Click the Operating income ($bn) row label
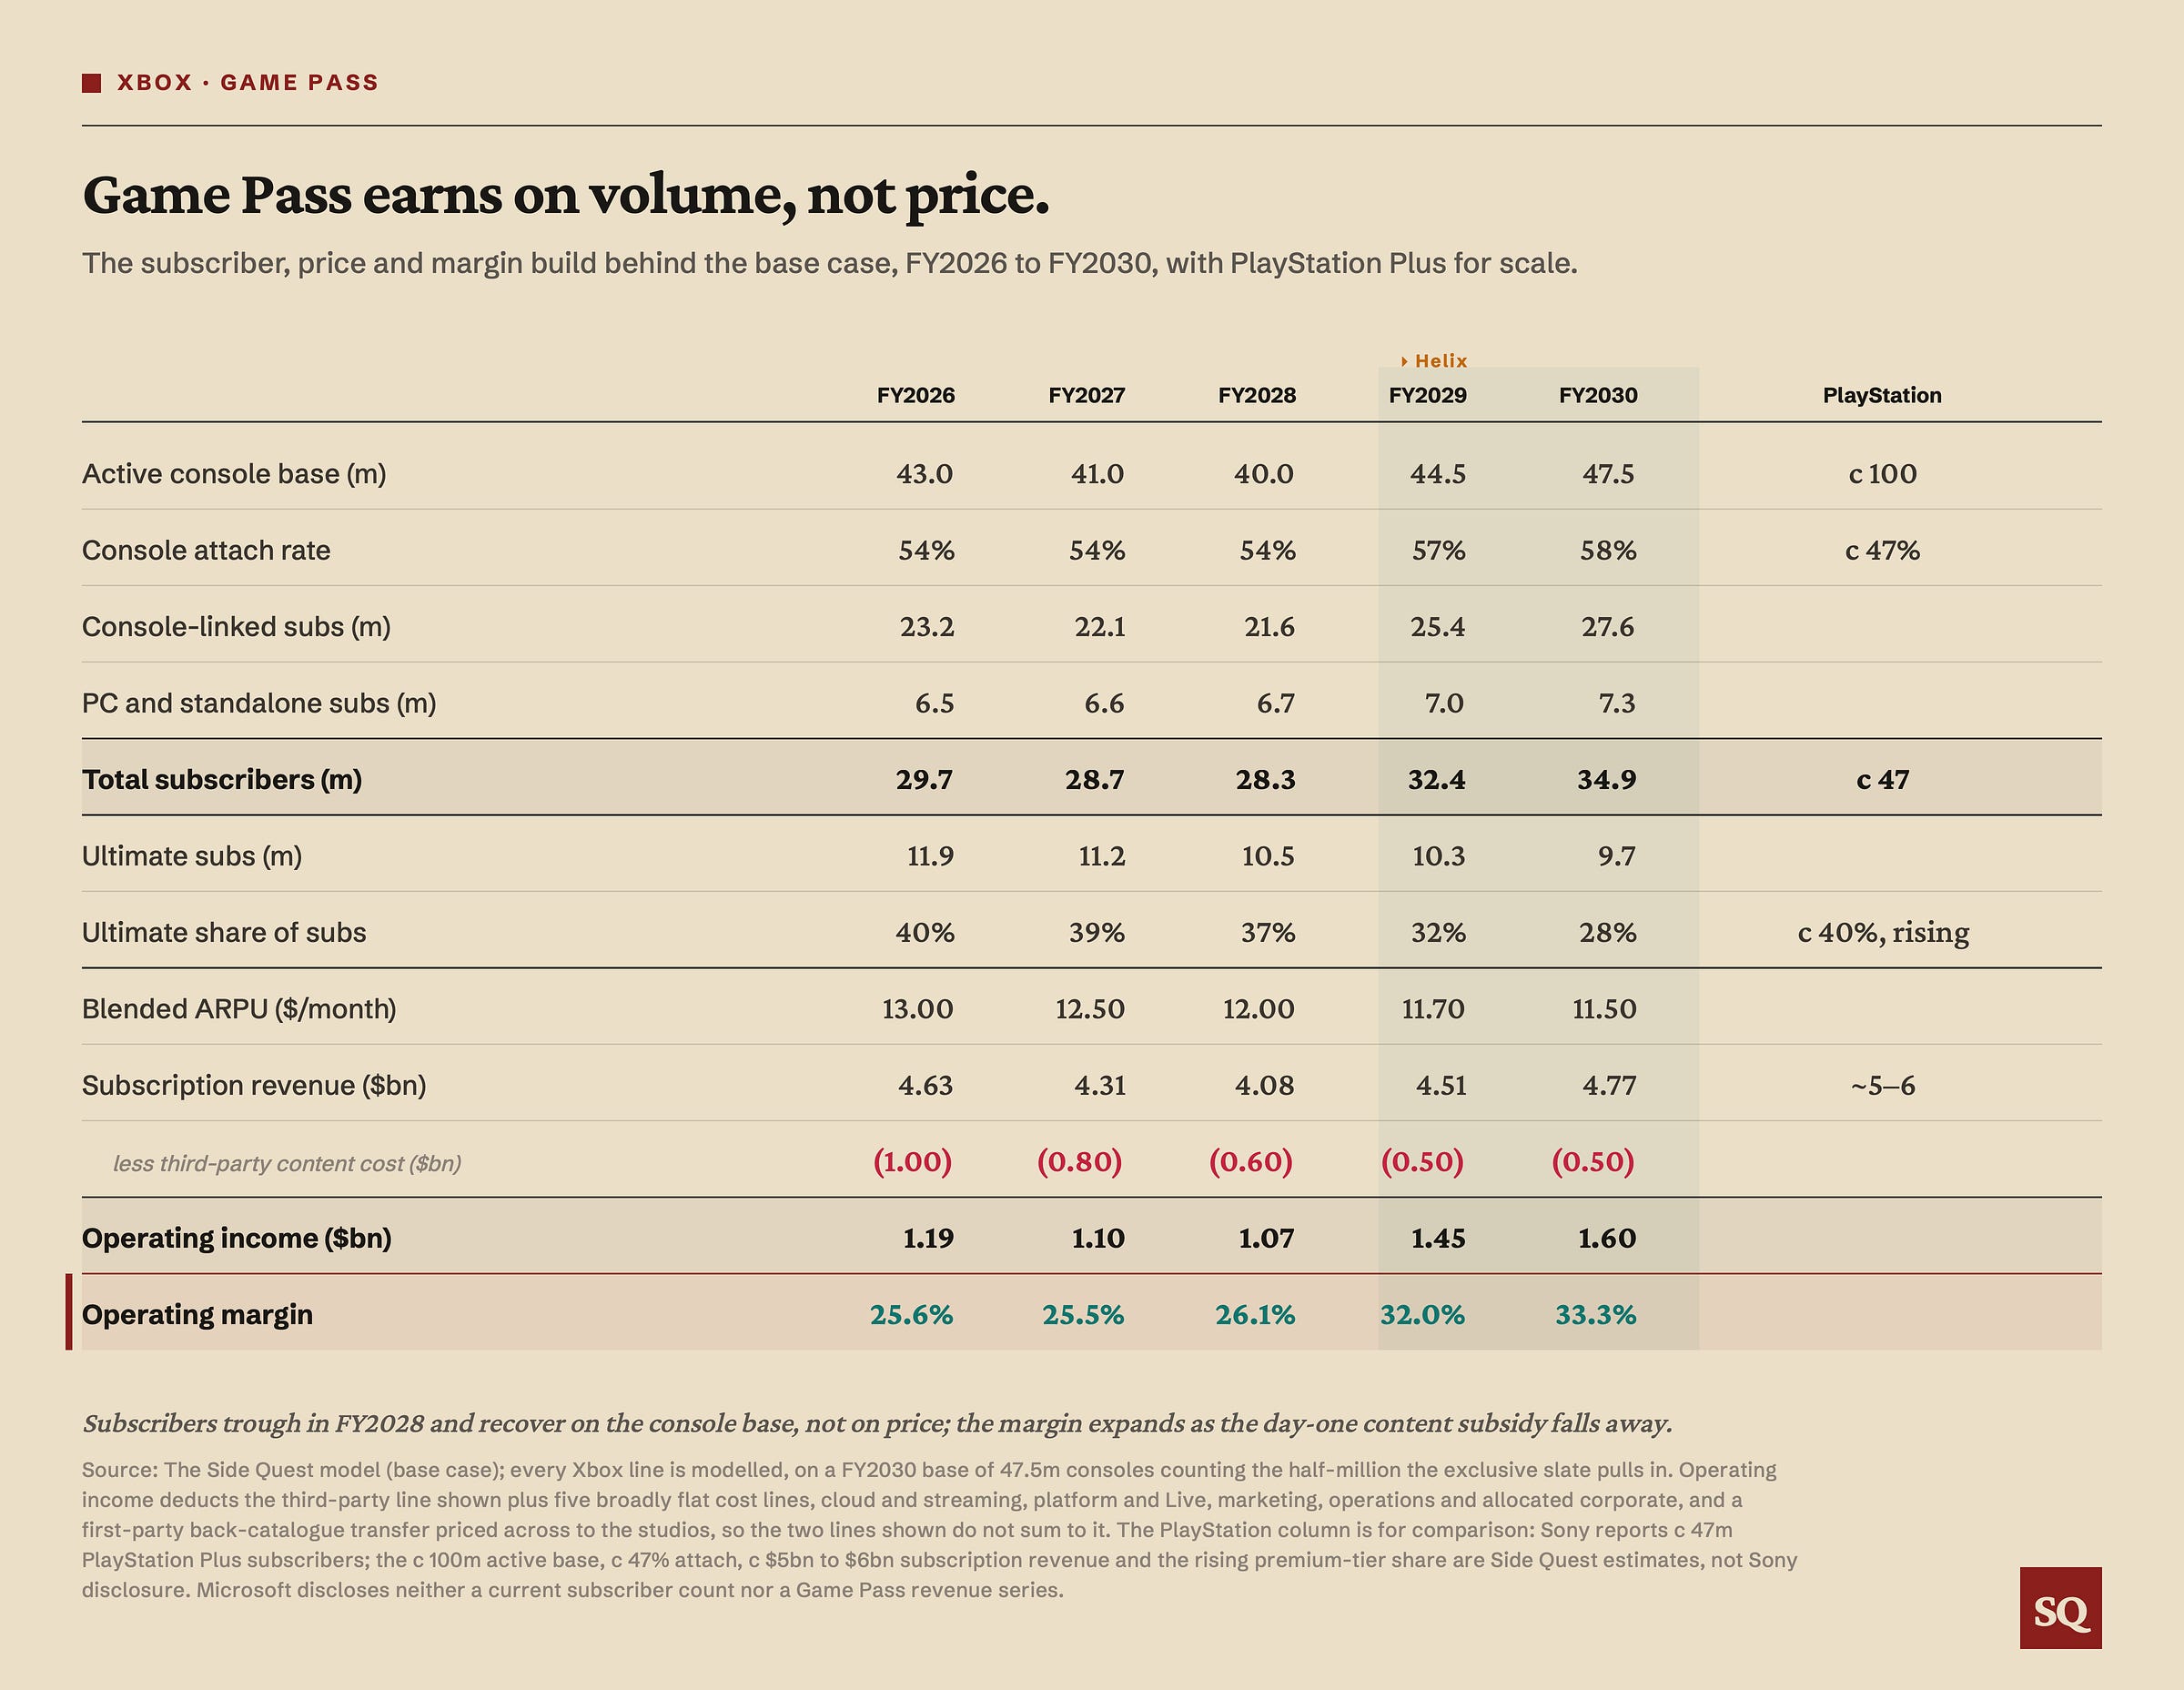 237,1238
